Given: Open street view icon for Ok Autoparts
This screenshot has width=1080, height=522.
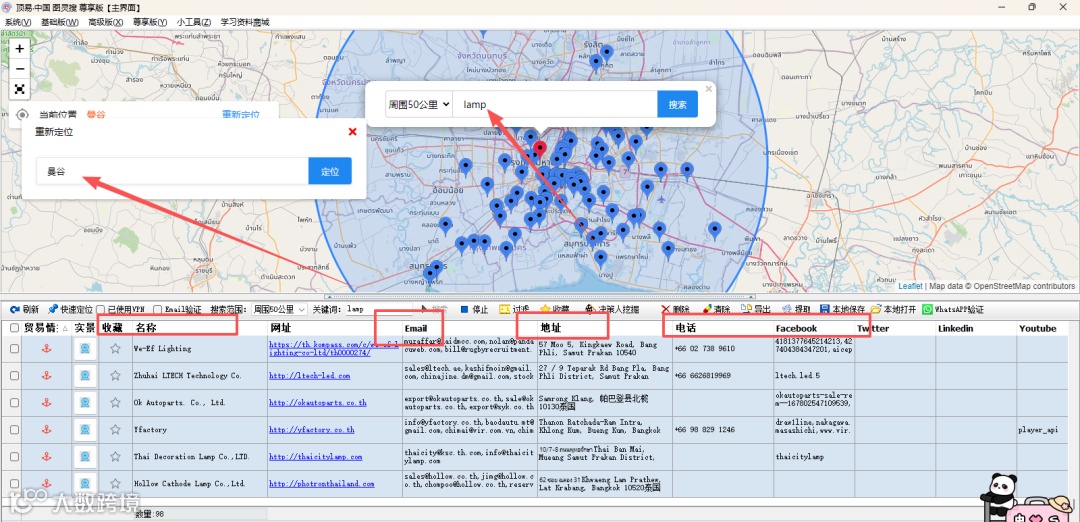Looking at the screenshot, I should coord(85,403).
